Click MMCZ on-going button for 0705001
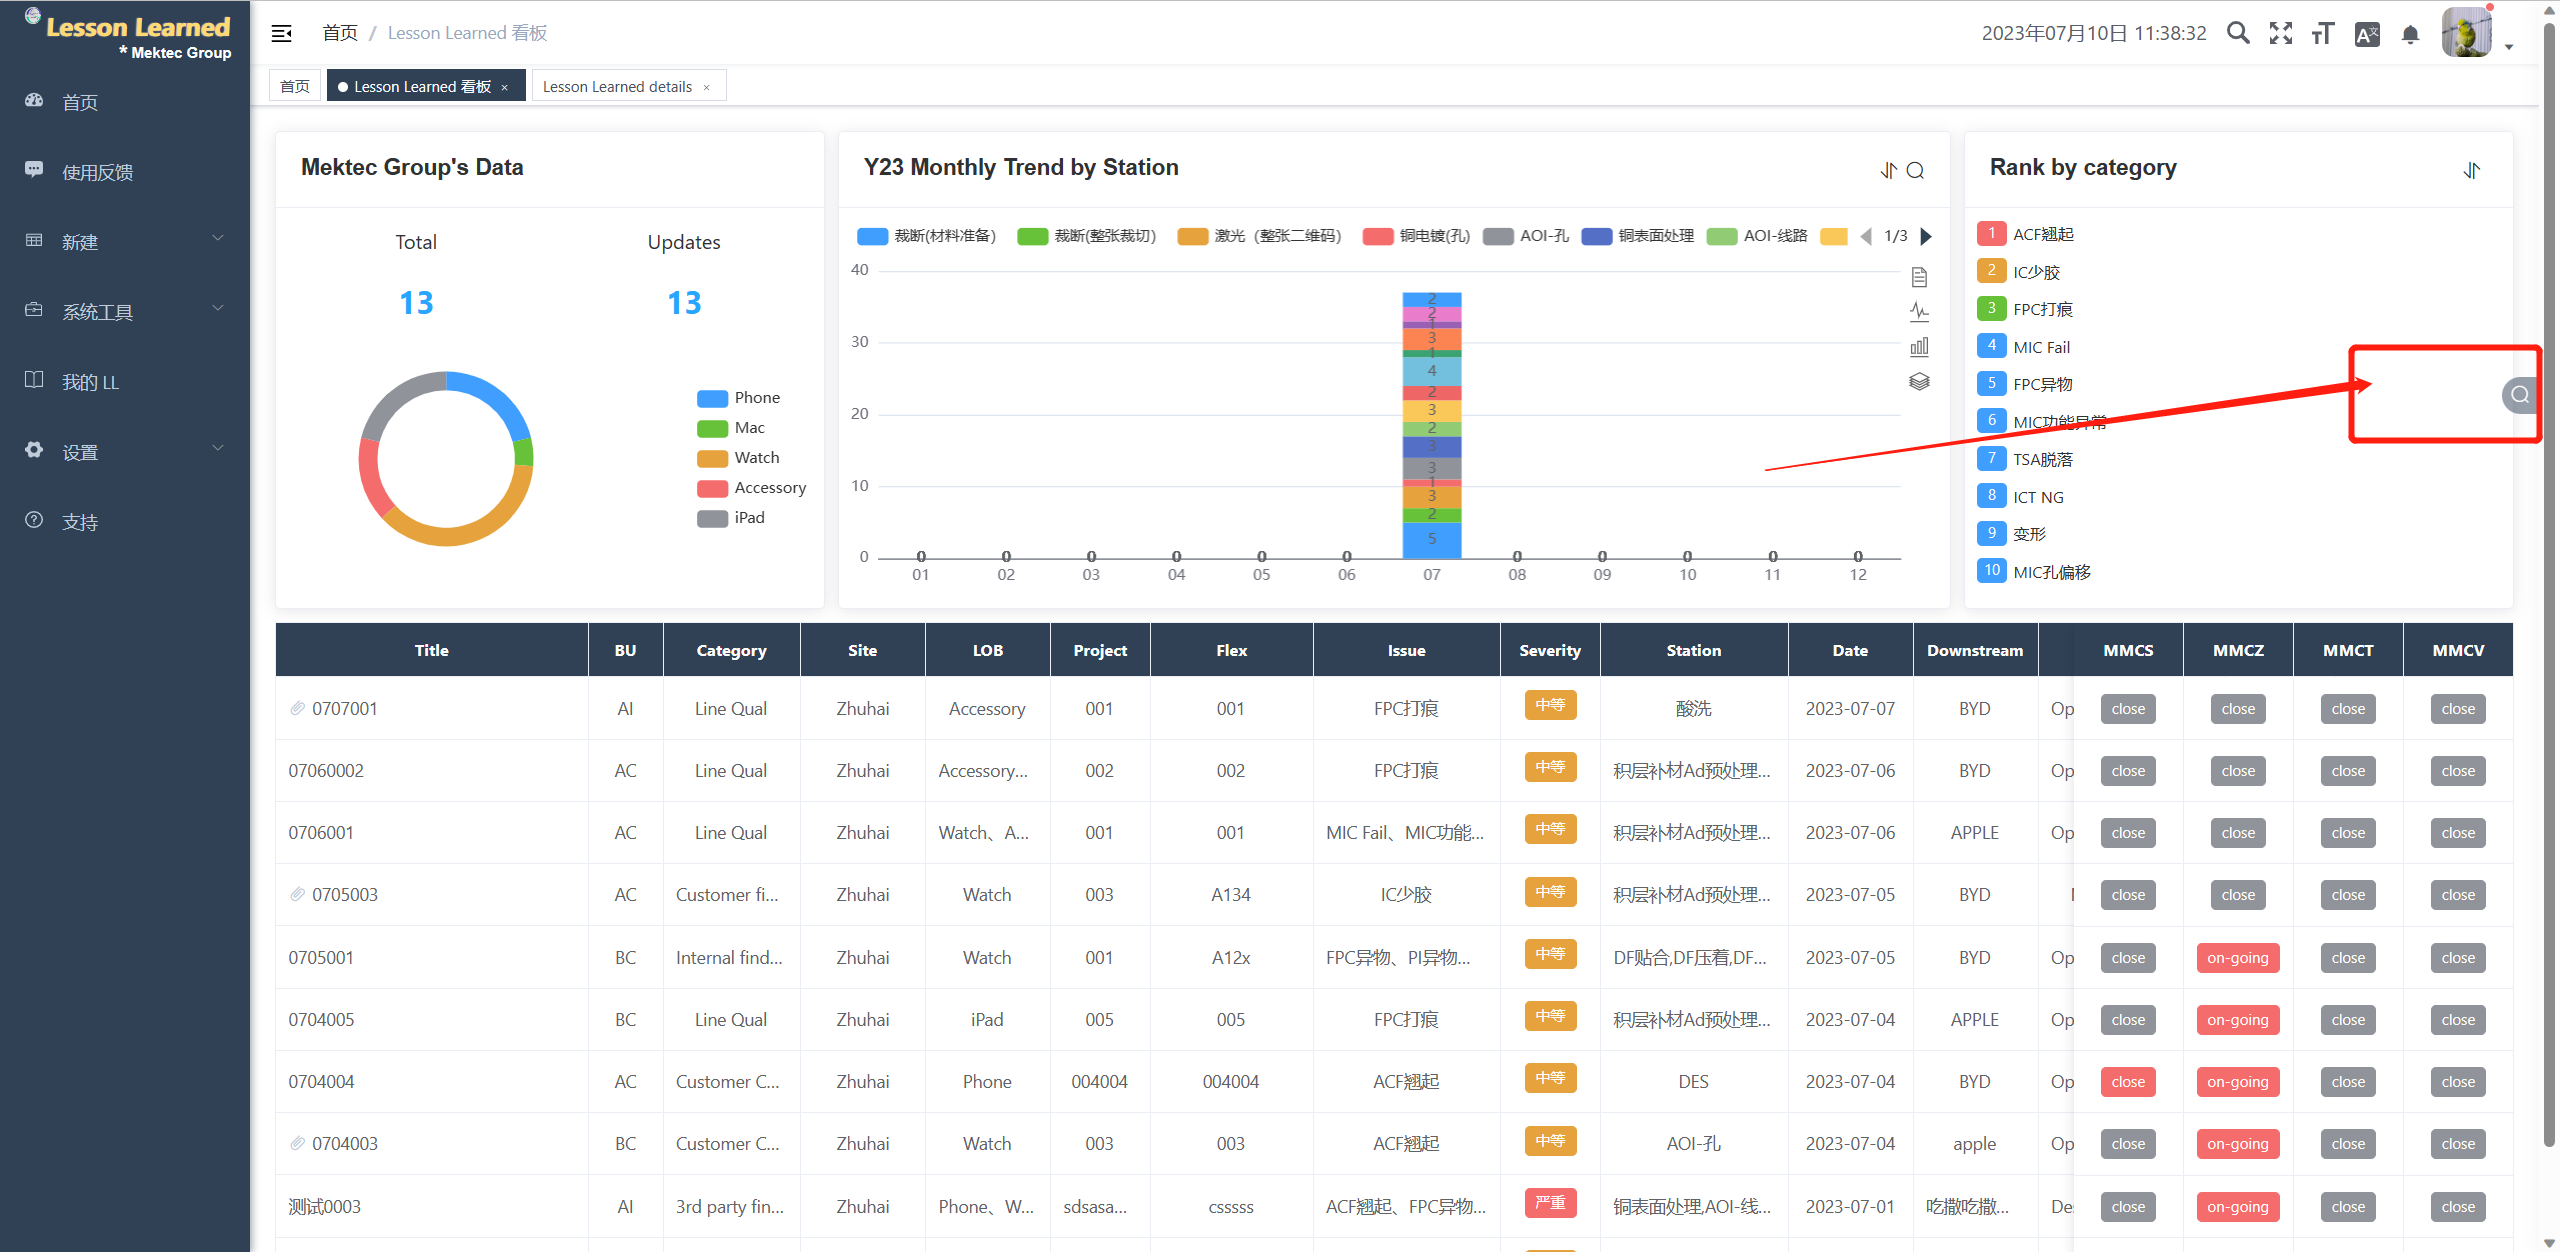 tap(2238, 958)
